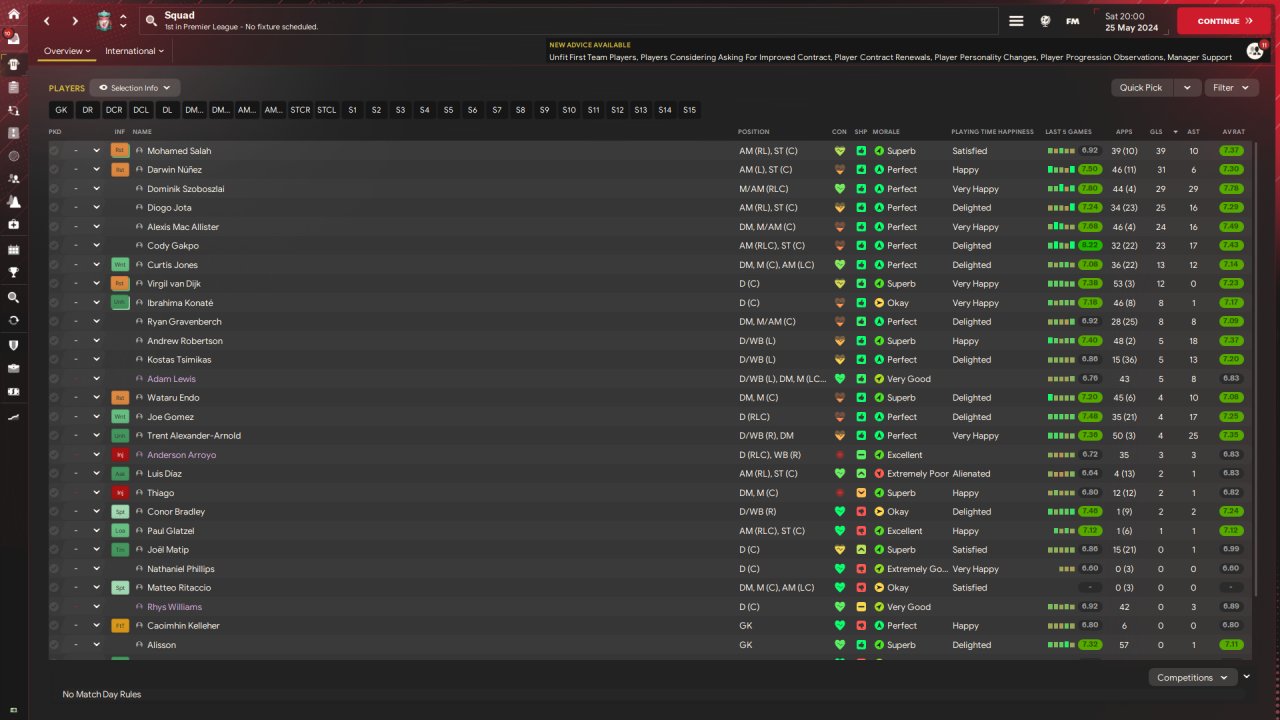Go forward with the right arrow
This screenshot has width=1280, height=720.
pyautogui.click(x=75, y=21)
